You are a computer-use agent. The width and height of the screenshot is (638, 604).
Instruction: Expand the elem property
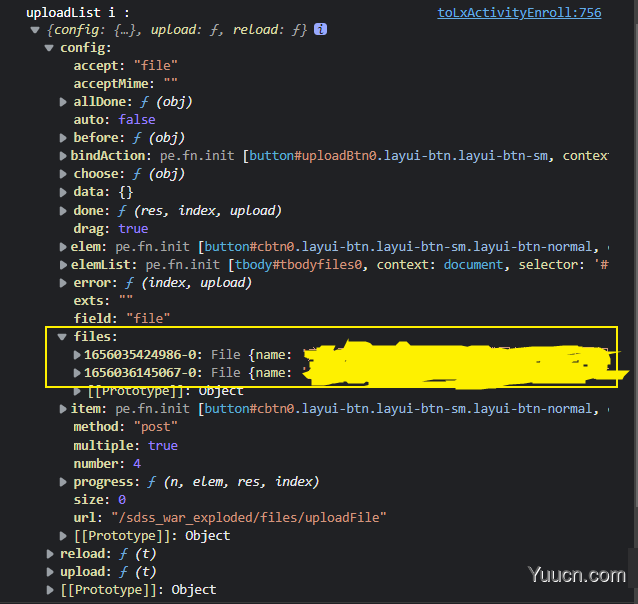(x=63, y=247)
